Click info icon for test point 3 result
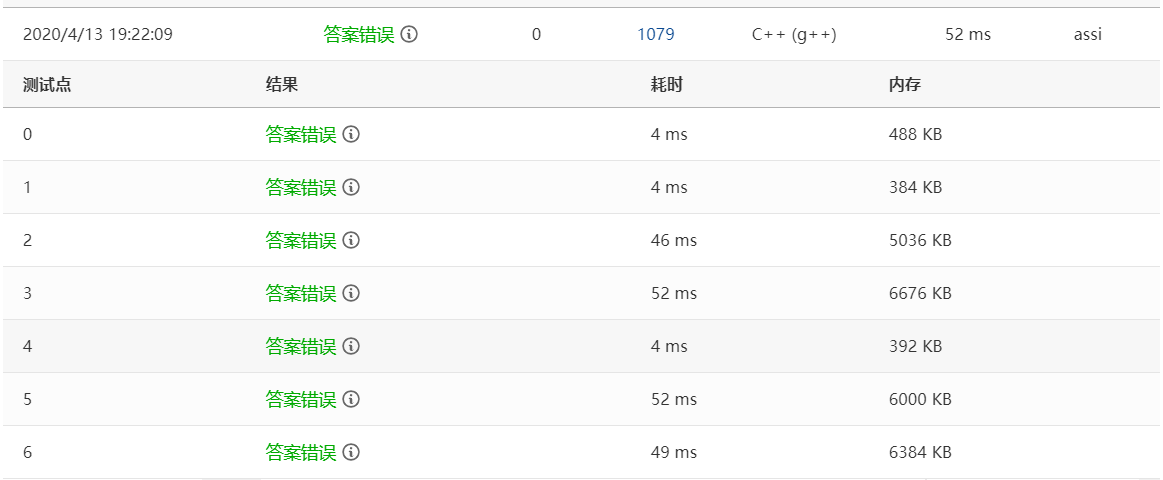 coord(352,293)
